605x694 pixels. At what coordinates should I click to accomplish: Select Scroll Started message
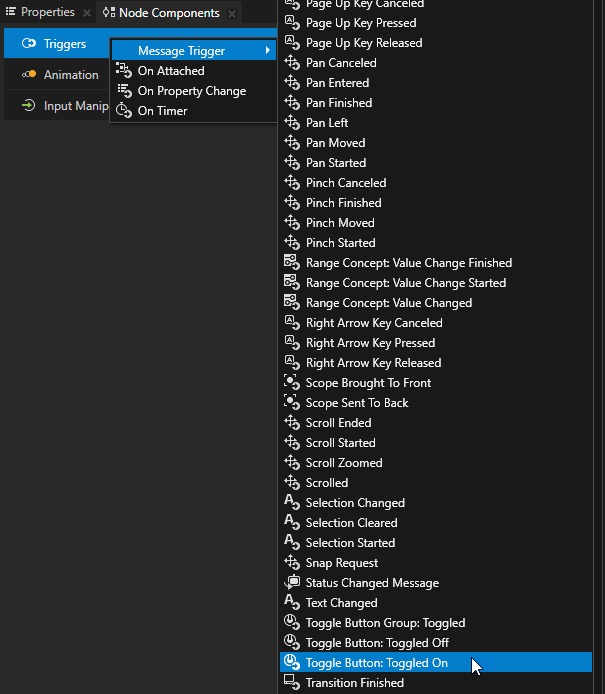coord(436,443)
